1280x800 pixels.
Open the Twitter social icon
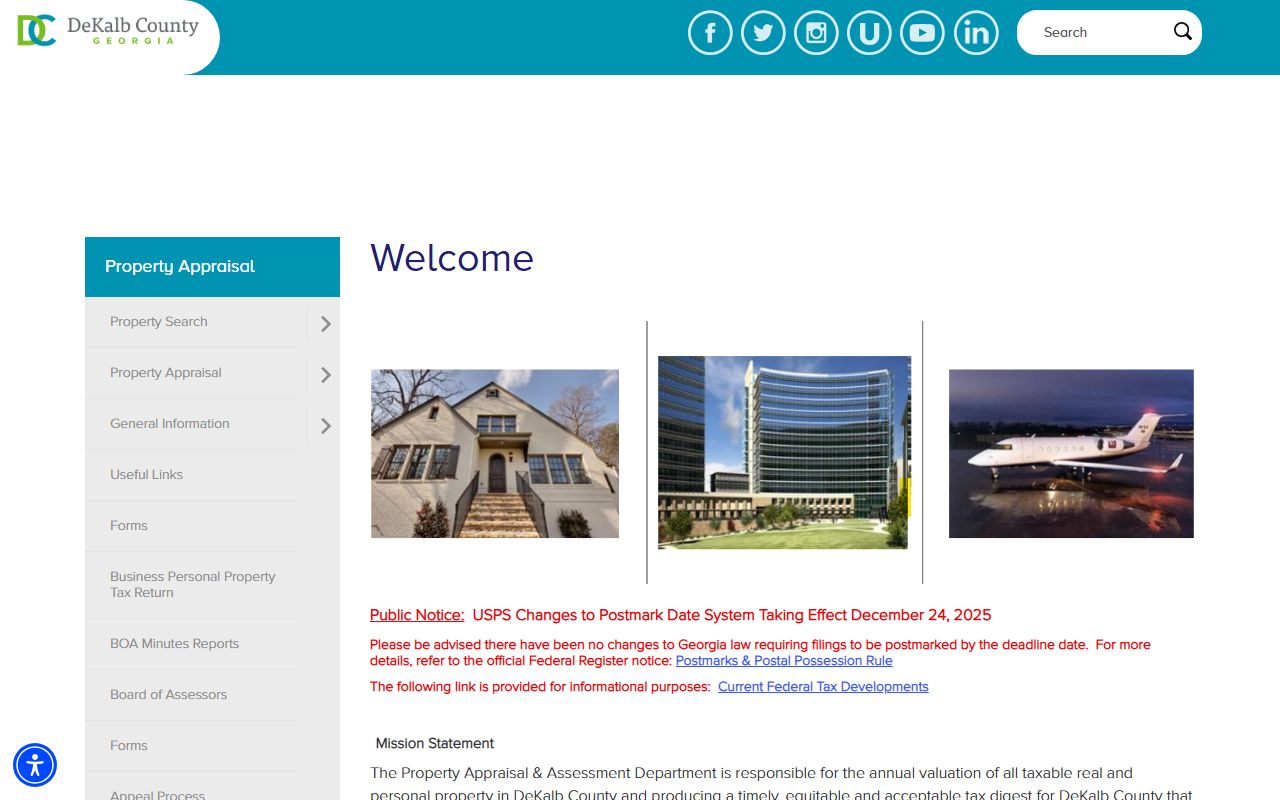[763, 33]
